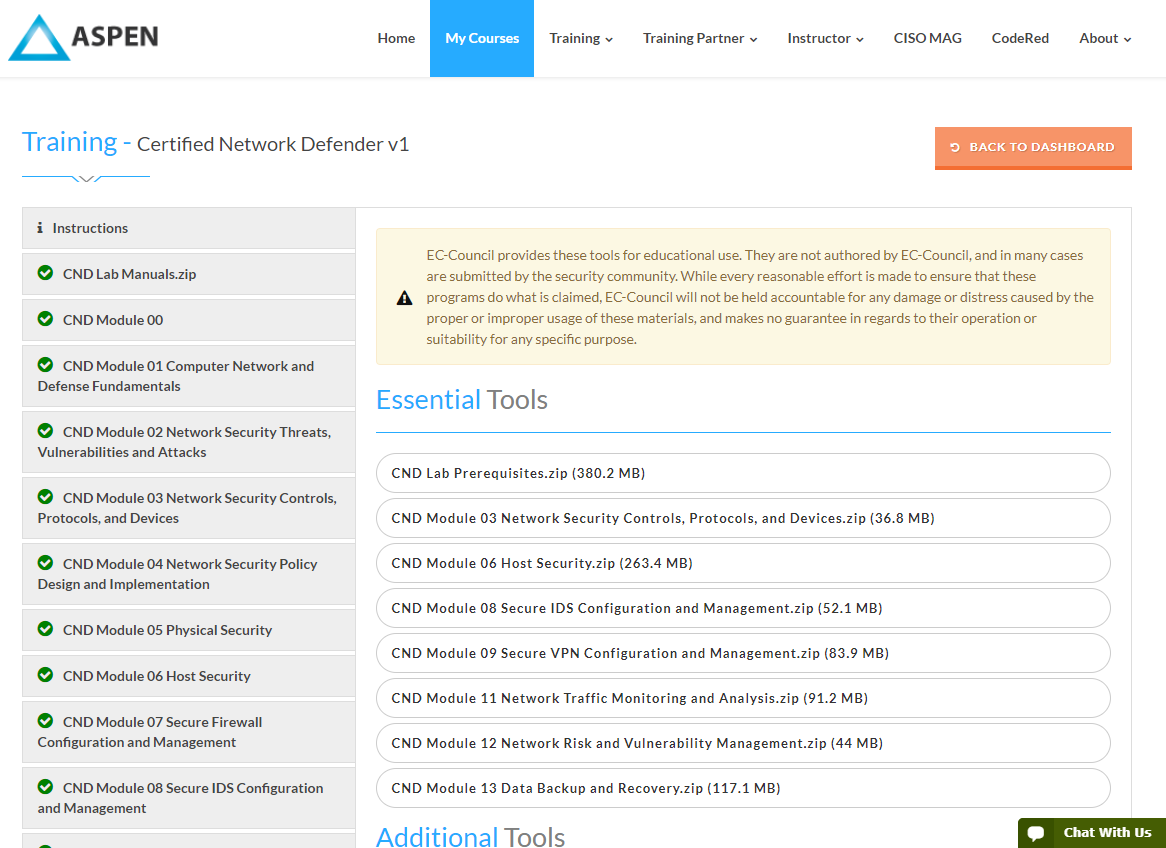Download CND Module 09 Secure VPN zip

tap(743, 653)
